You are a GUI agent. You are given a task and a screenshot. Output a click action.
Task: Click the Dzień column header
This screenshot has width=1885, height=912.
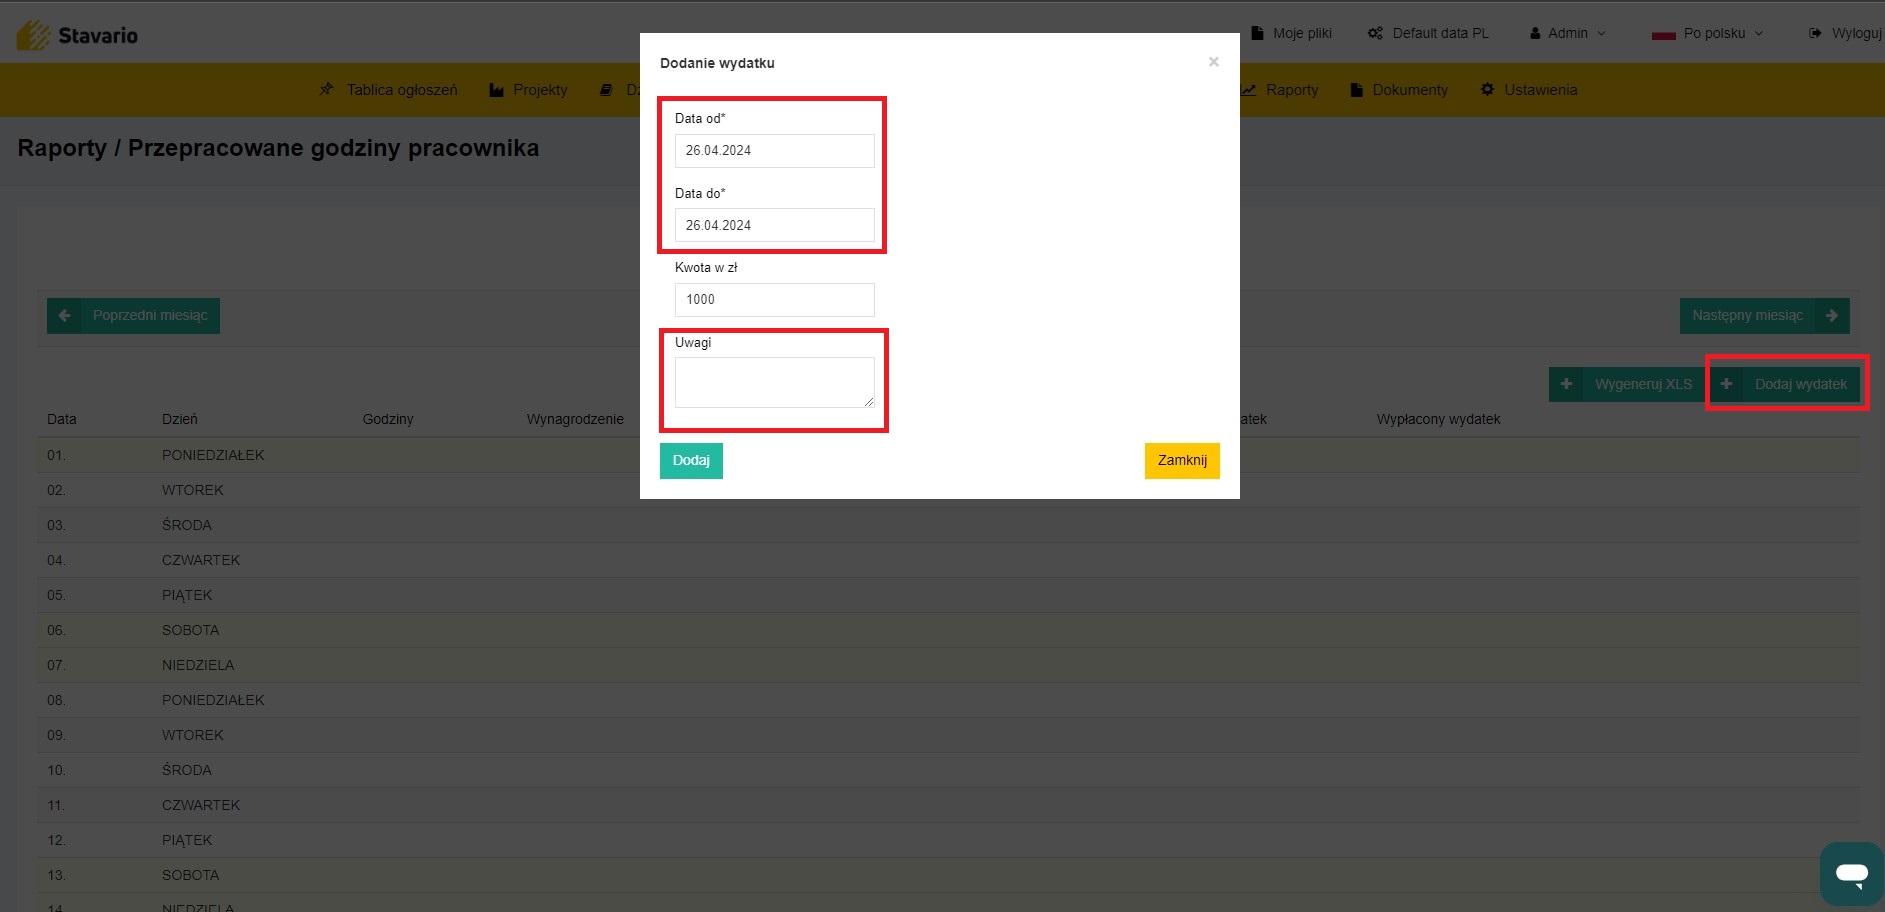(x=180, y=419)
